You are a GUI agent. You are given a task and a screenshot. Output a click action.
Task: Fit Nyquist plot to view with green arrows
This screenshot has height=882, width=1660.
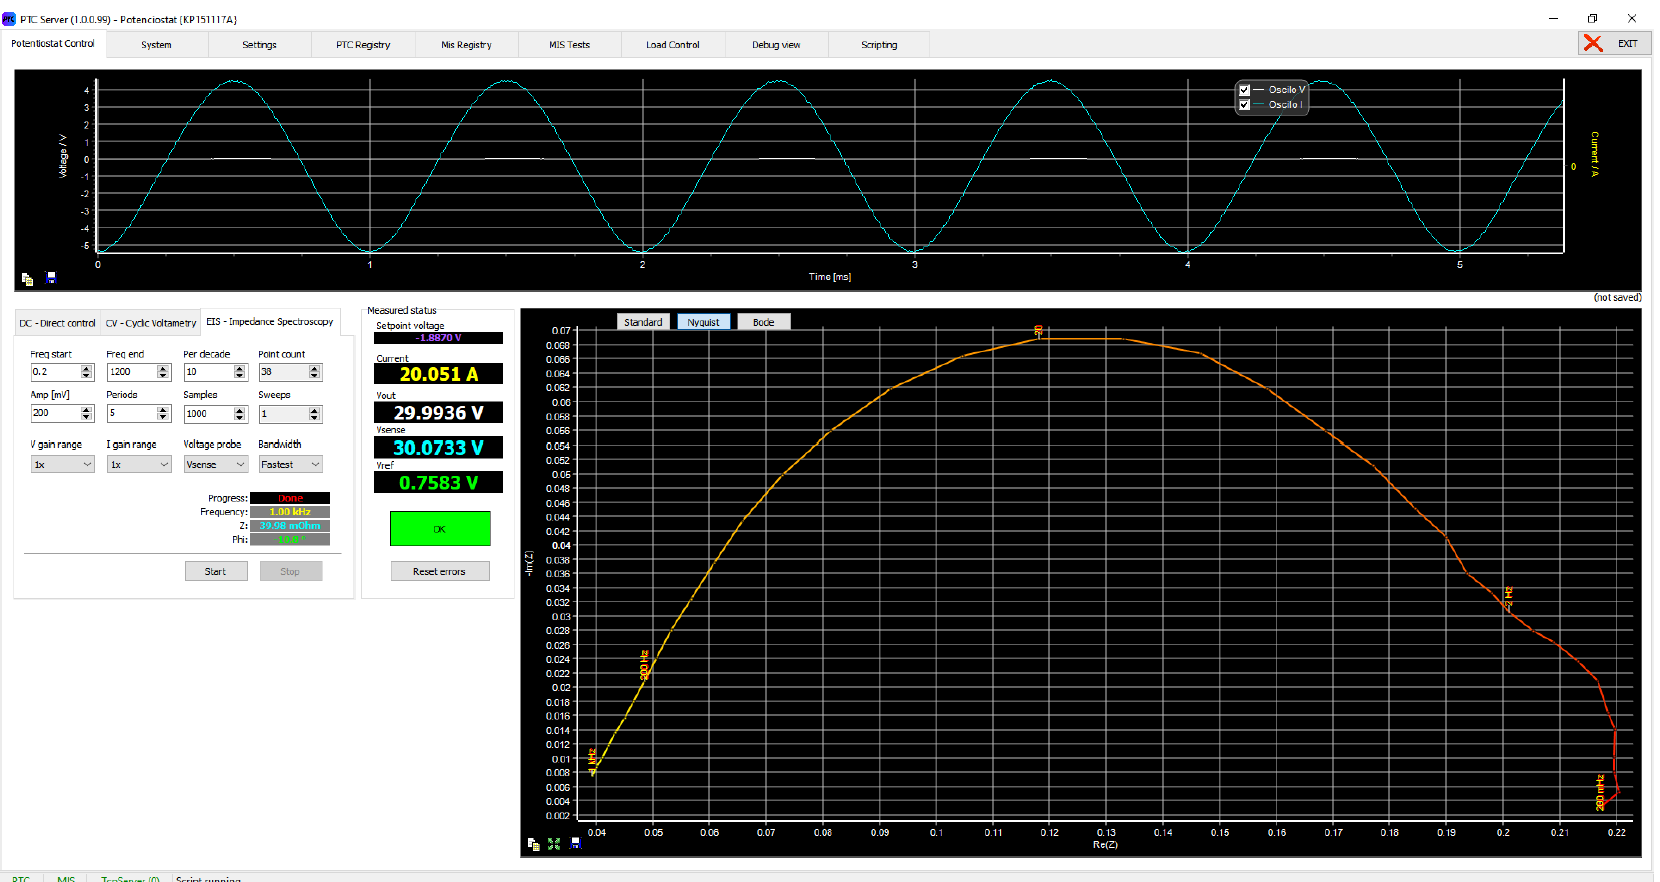(x=554, y=844)
